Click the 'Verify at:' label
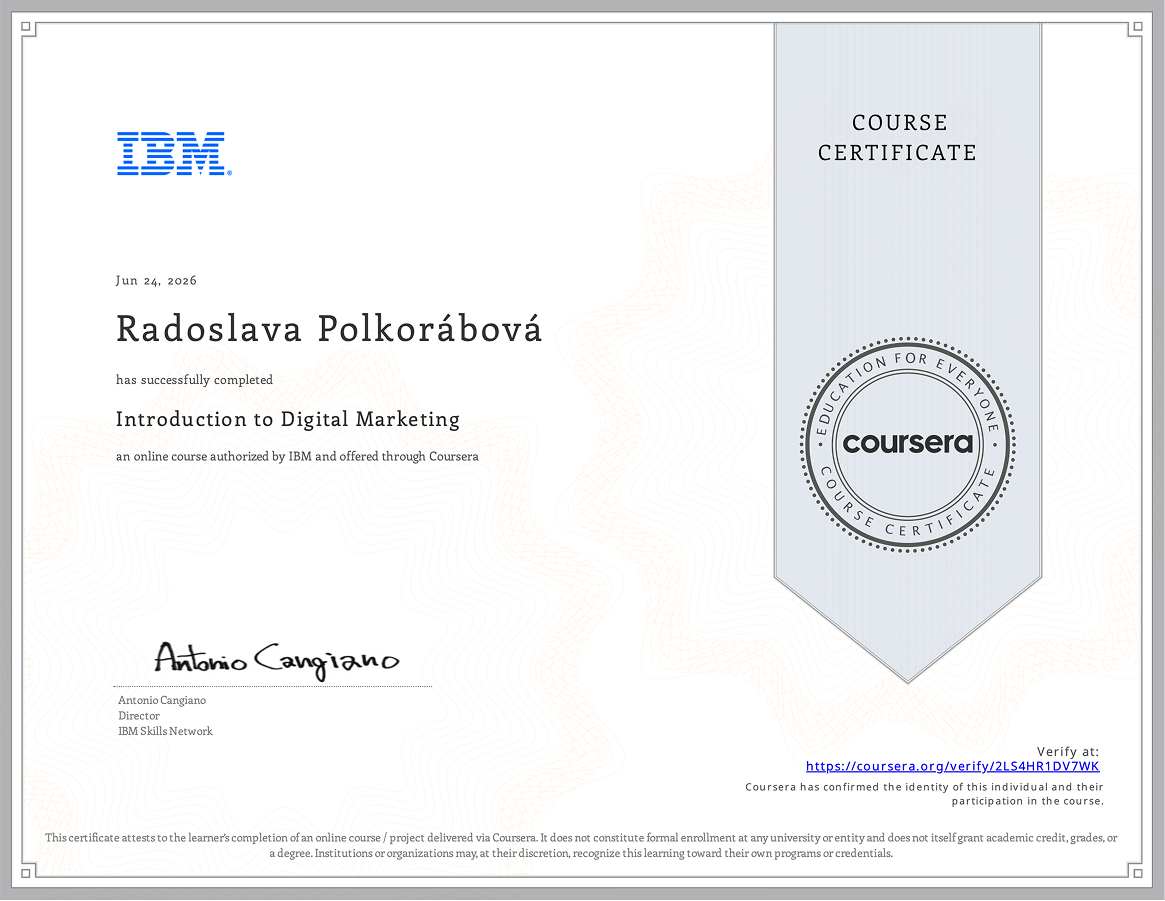This screenshot has width=1165, height=901. [1068, 751]
